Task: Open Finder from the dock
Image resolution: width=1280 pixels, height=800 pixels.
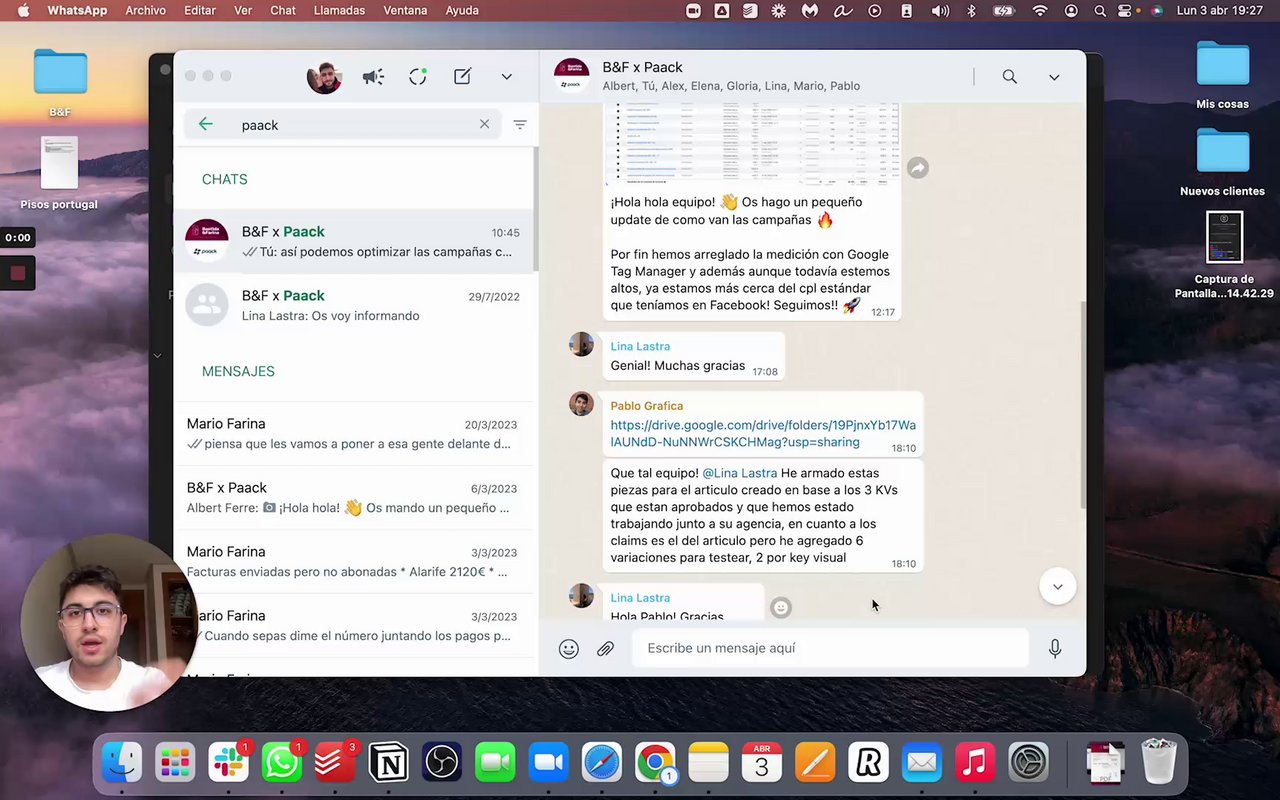Action: click(122, 763)
